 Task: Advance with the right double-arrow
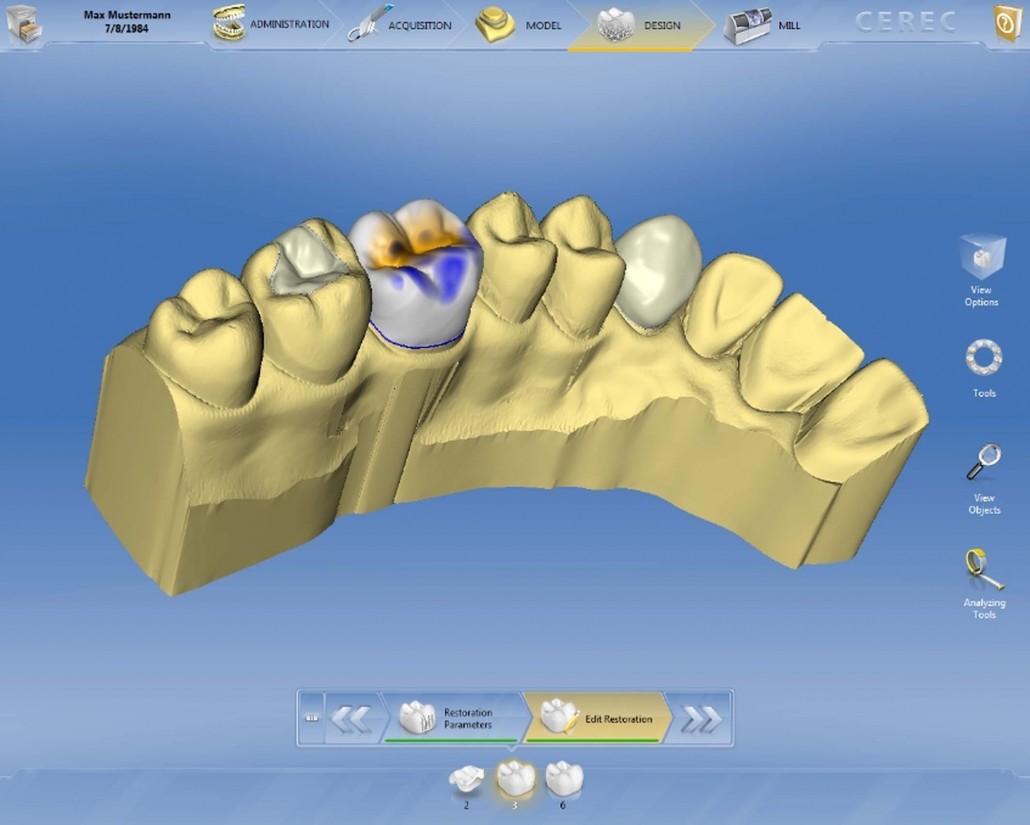(x=700, y=718)
